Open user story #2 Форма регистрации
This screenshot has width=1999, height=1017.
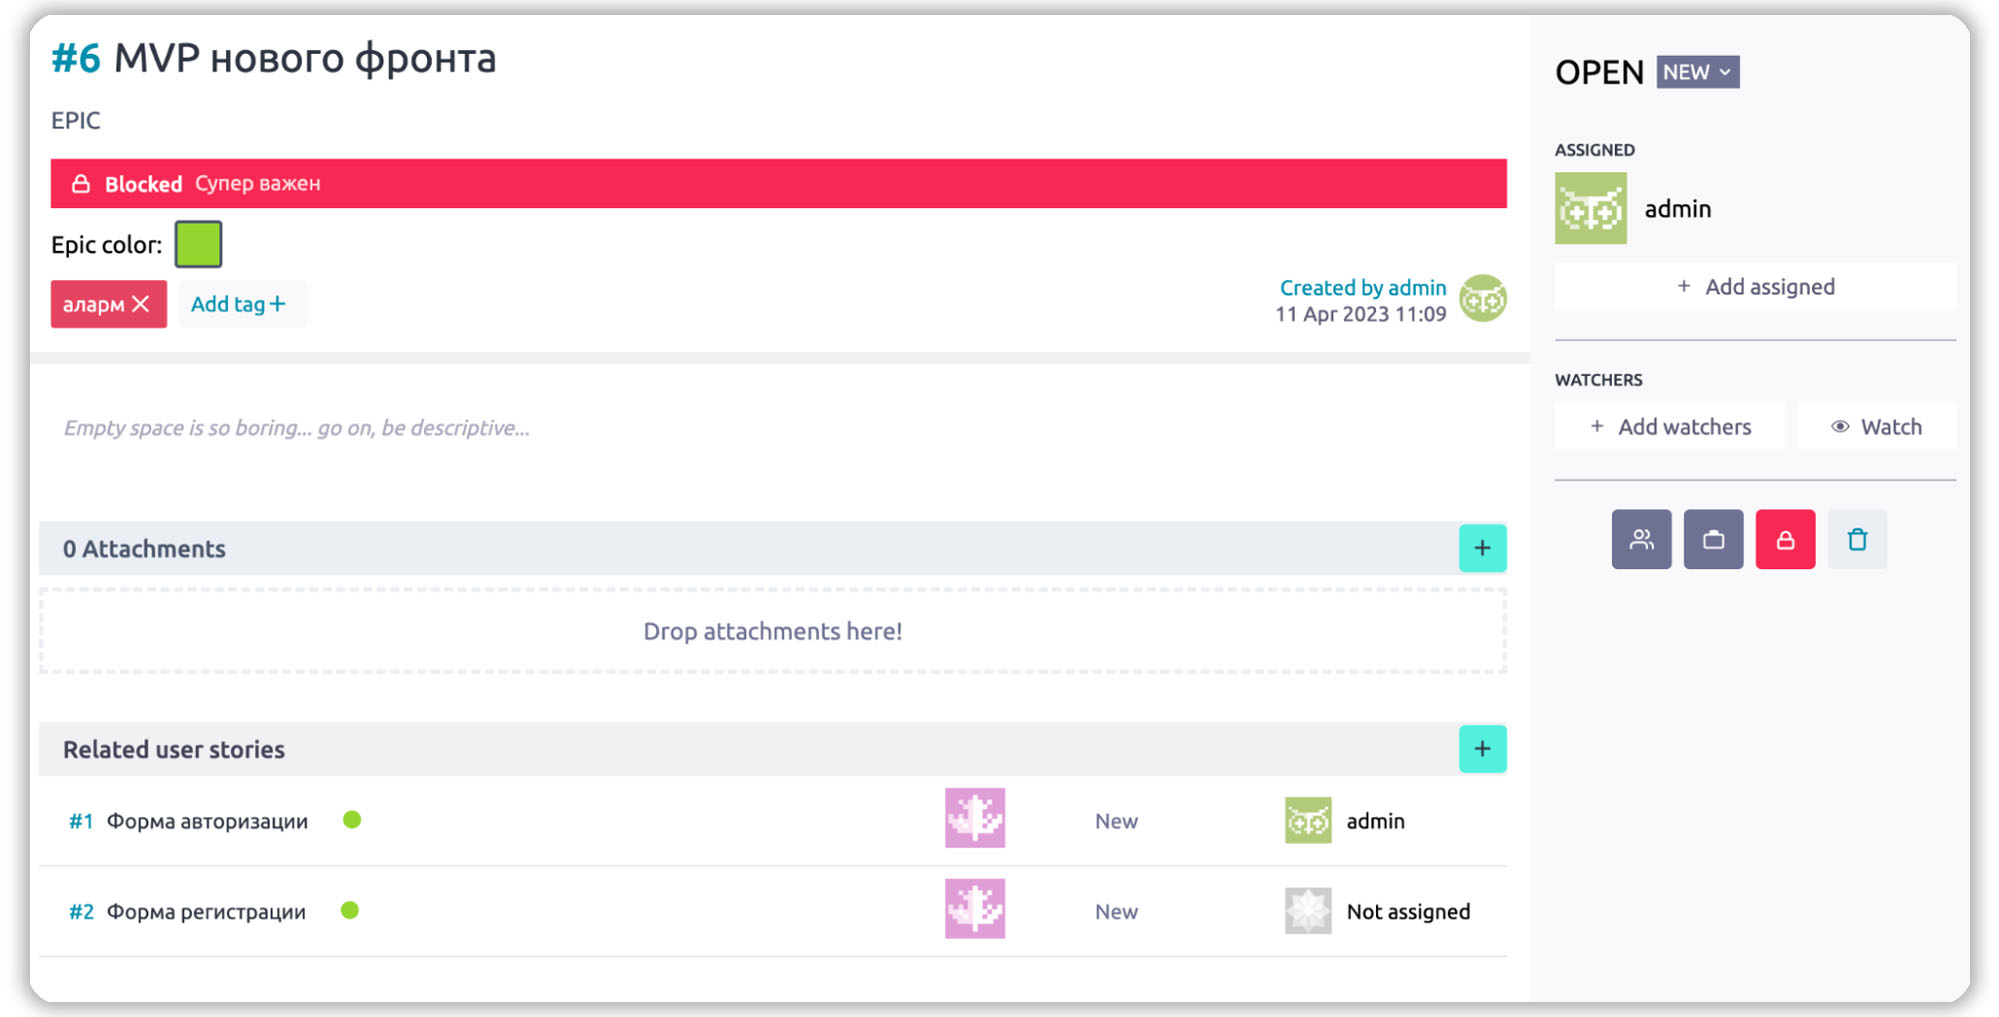(206, 912)
